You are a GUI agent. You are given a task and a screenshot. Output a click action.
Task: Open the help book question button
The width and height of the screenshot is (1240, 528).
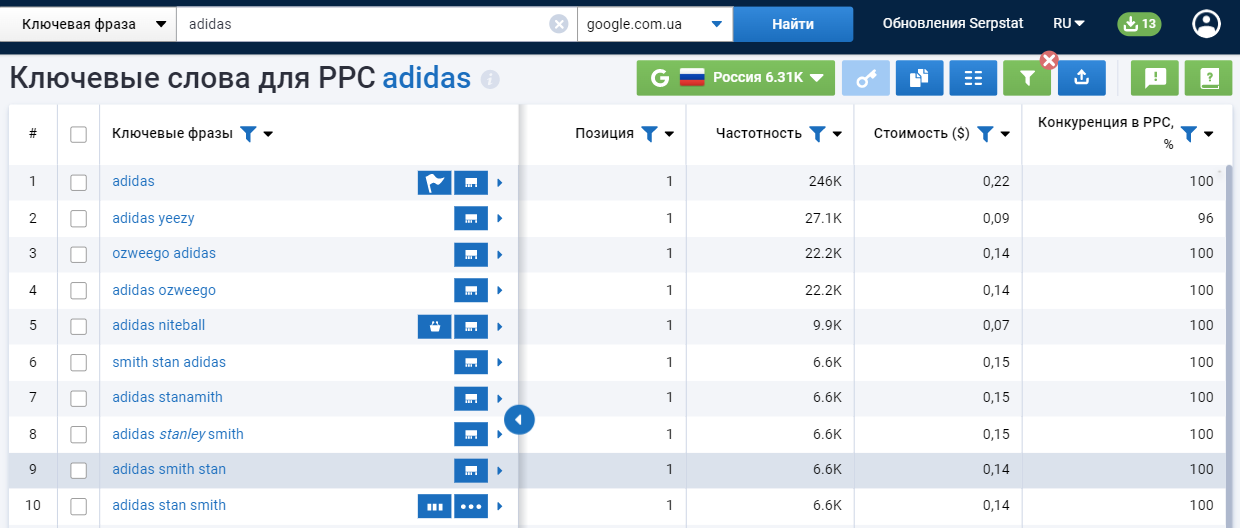(x=1208, y=78)
